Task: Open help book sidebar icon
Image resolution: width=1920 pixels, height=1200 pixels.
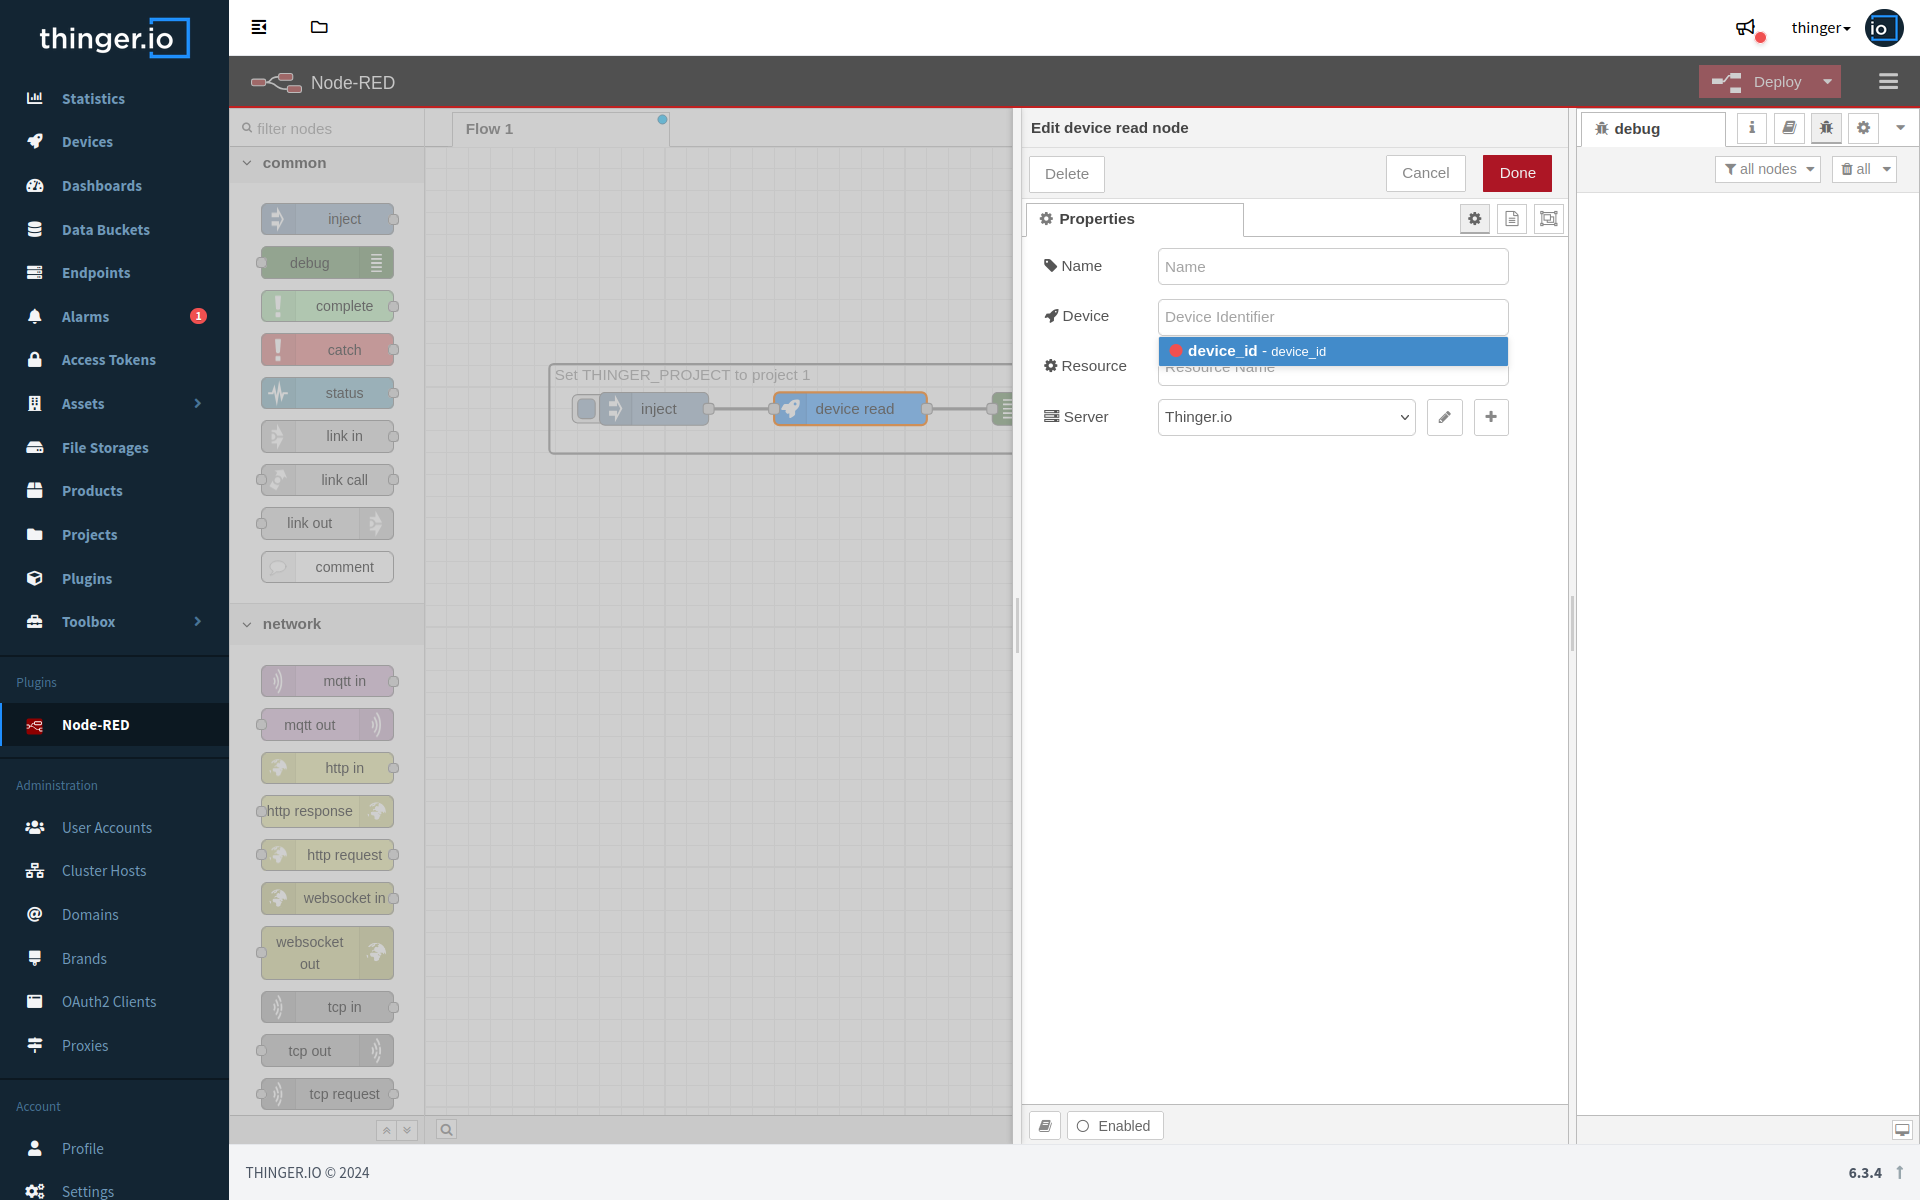Action: click(x=1788, y=128)
